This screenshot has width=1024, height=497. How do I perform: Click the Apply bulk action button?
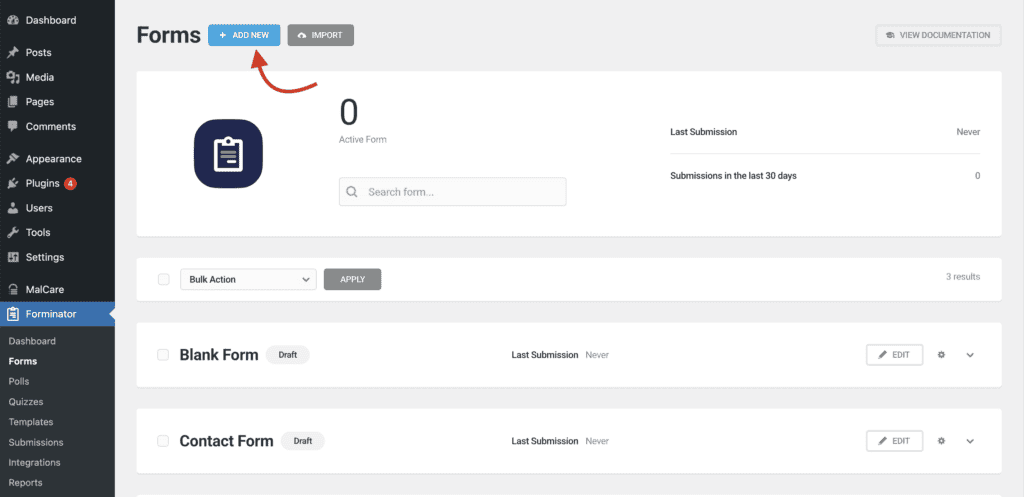pyautogui.click(x=353, y=280)
